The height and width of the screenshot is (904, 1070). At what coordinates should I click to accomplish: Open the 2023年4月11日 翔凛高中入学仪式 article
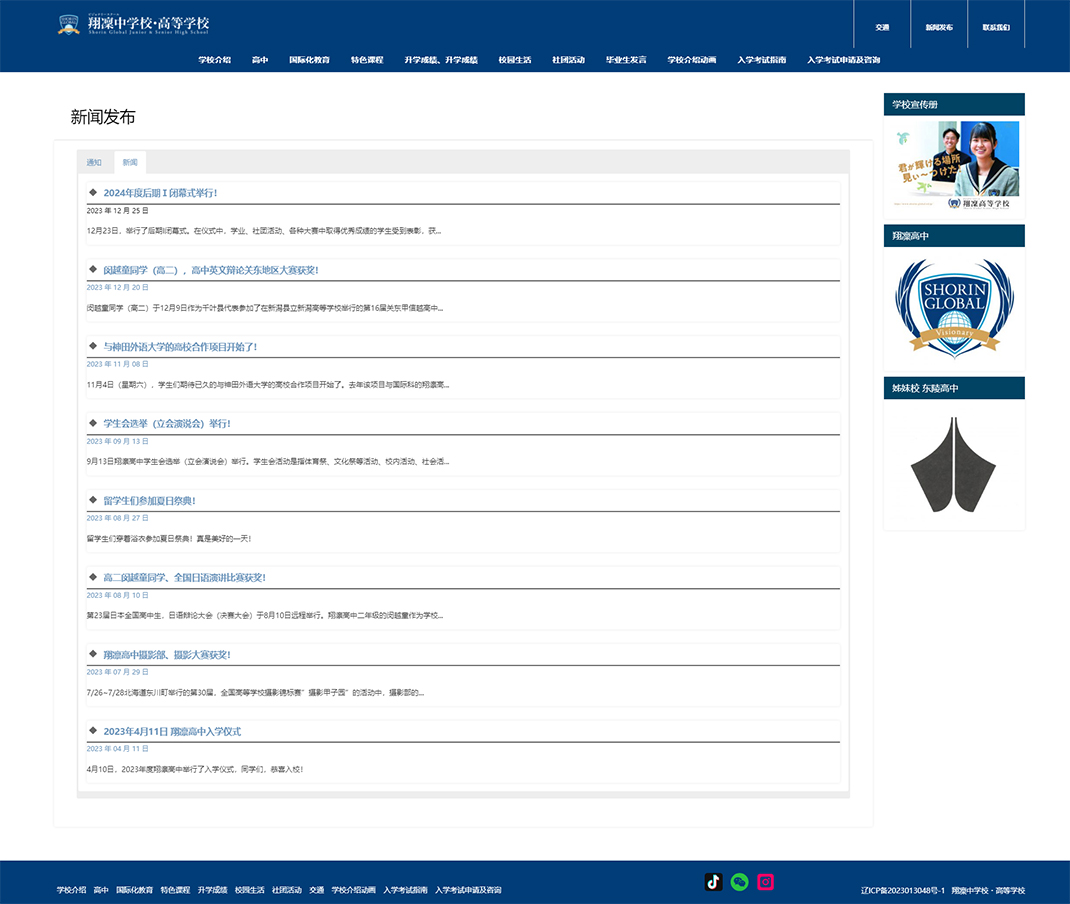tap(172, 732)
